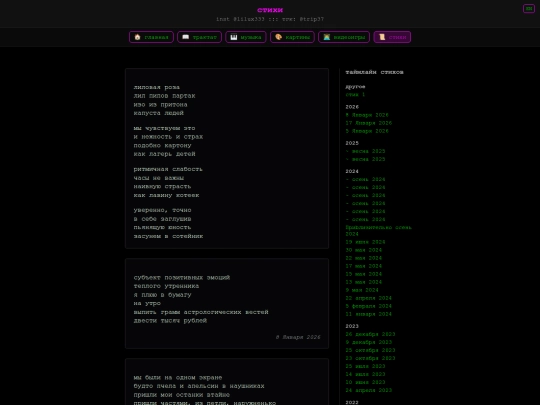The width and height of the screenshot is (540, 405).
Task: Select the 25 октября 2023 timeline link
Action: pos(370,350)
